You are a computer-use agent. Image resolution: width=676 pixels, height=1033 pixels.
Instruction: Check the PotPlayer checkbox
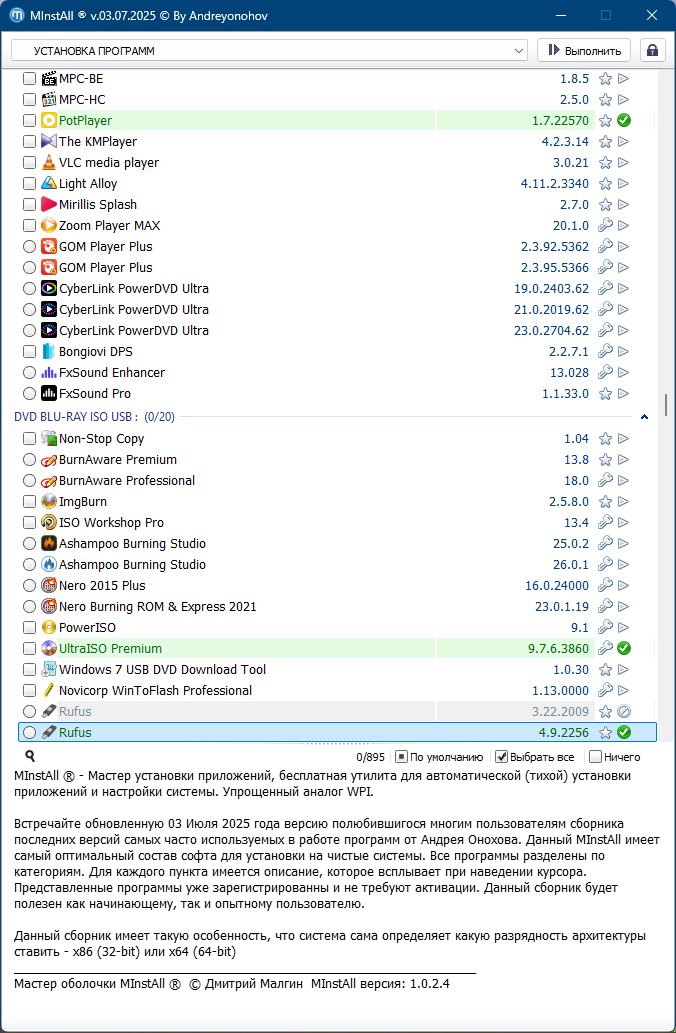[x=29, y=121]
